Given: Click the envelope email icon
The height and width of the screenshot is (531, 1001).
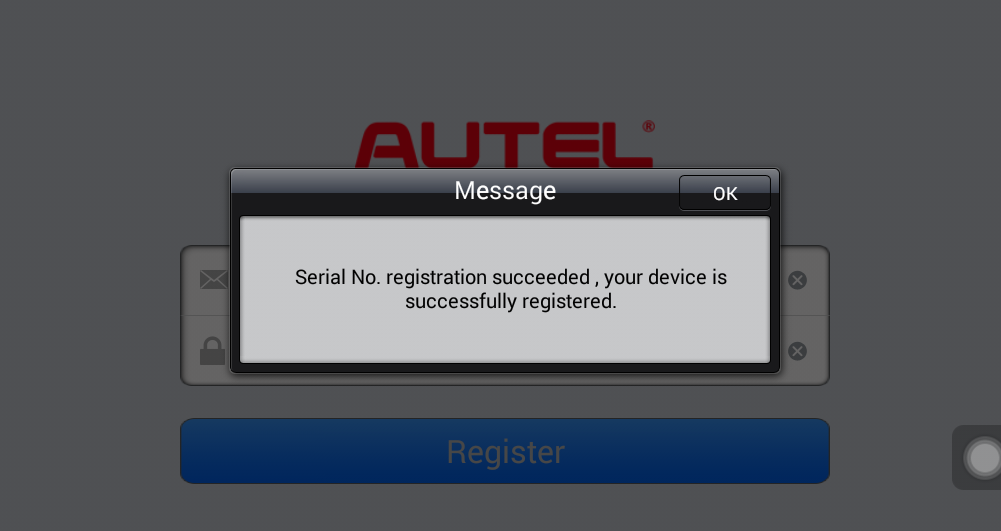Looking at the screenshot, I should tap(214, 280).
